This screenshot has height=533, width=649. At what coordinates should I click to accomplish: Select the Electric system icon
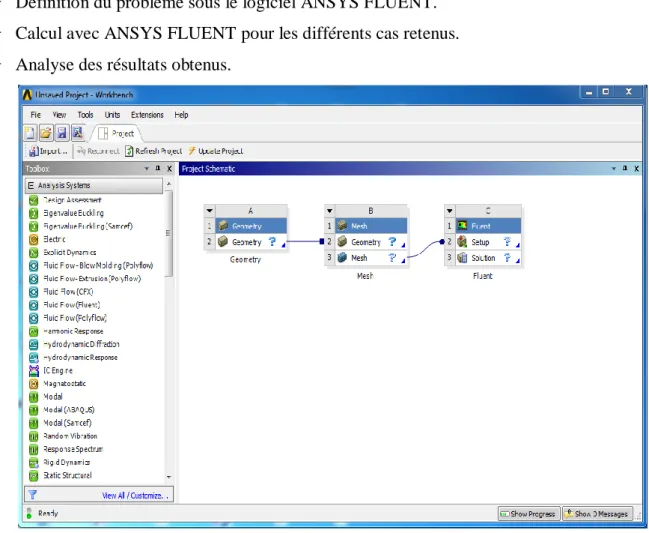[34, 240]
